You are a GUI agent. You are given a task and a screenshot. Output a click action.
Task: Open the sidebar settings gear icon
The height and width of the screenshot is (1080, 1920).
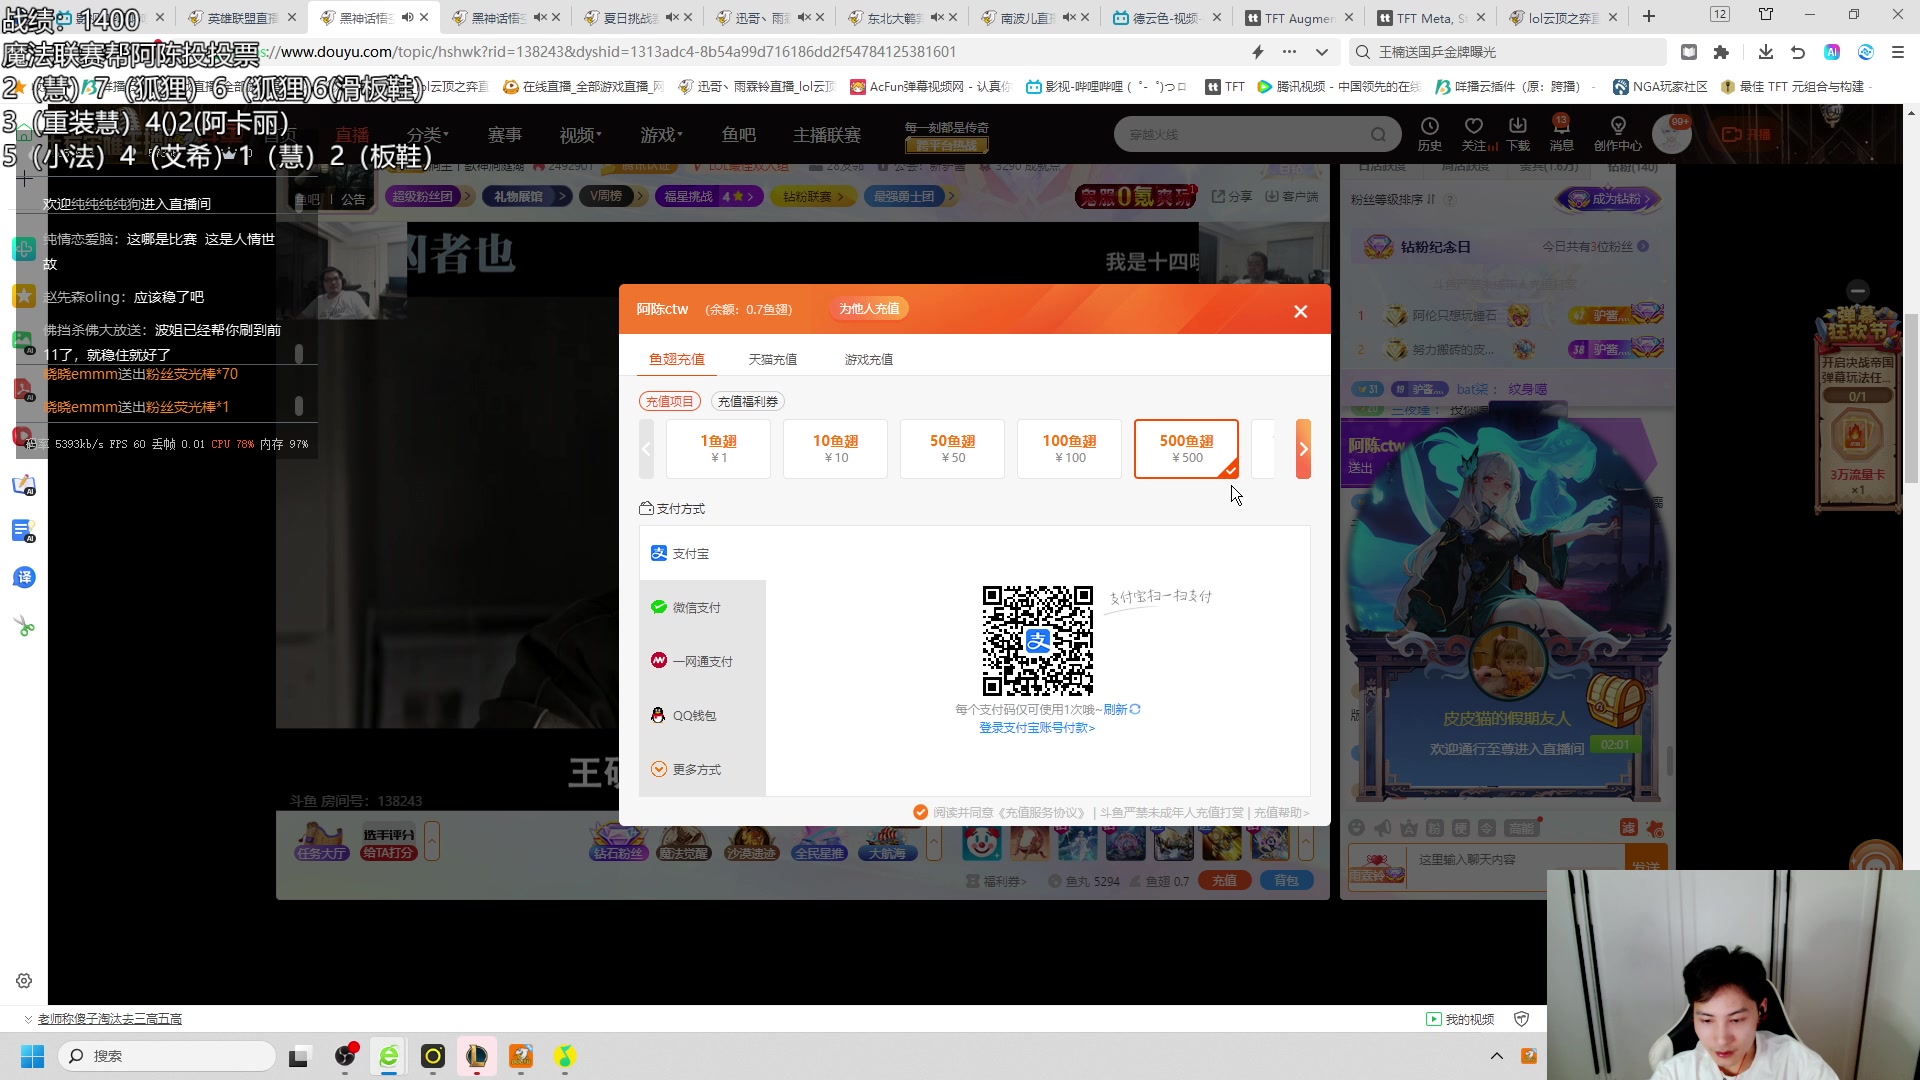pos(24,981)
